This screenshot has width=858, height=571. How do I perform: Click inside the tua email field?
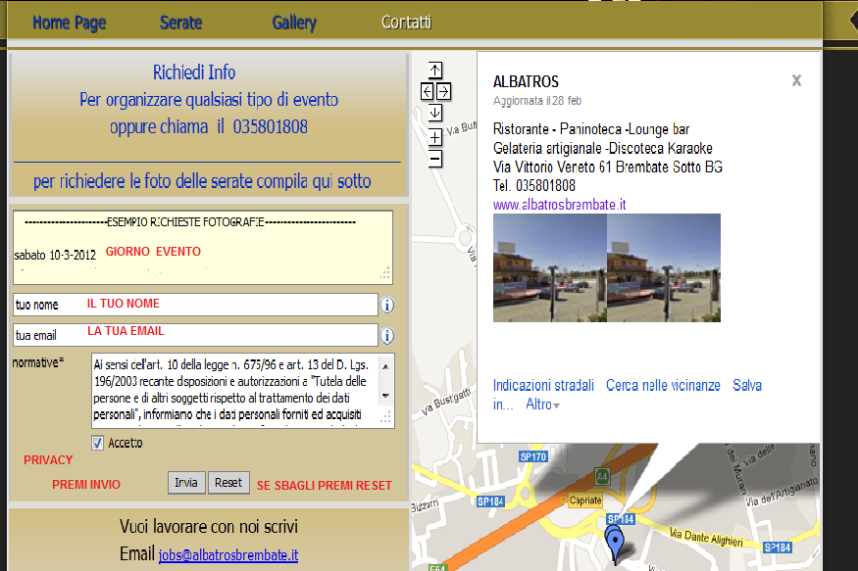tap(195, 335)
